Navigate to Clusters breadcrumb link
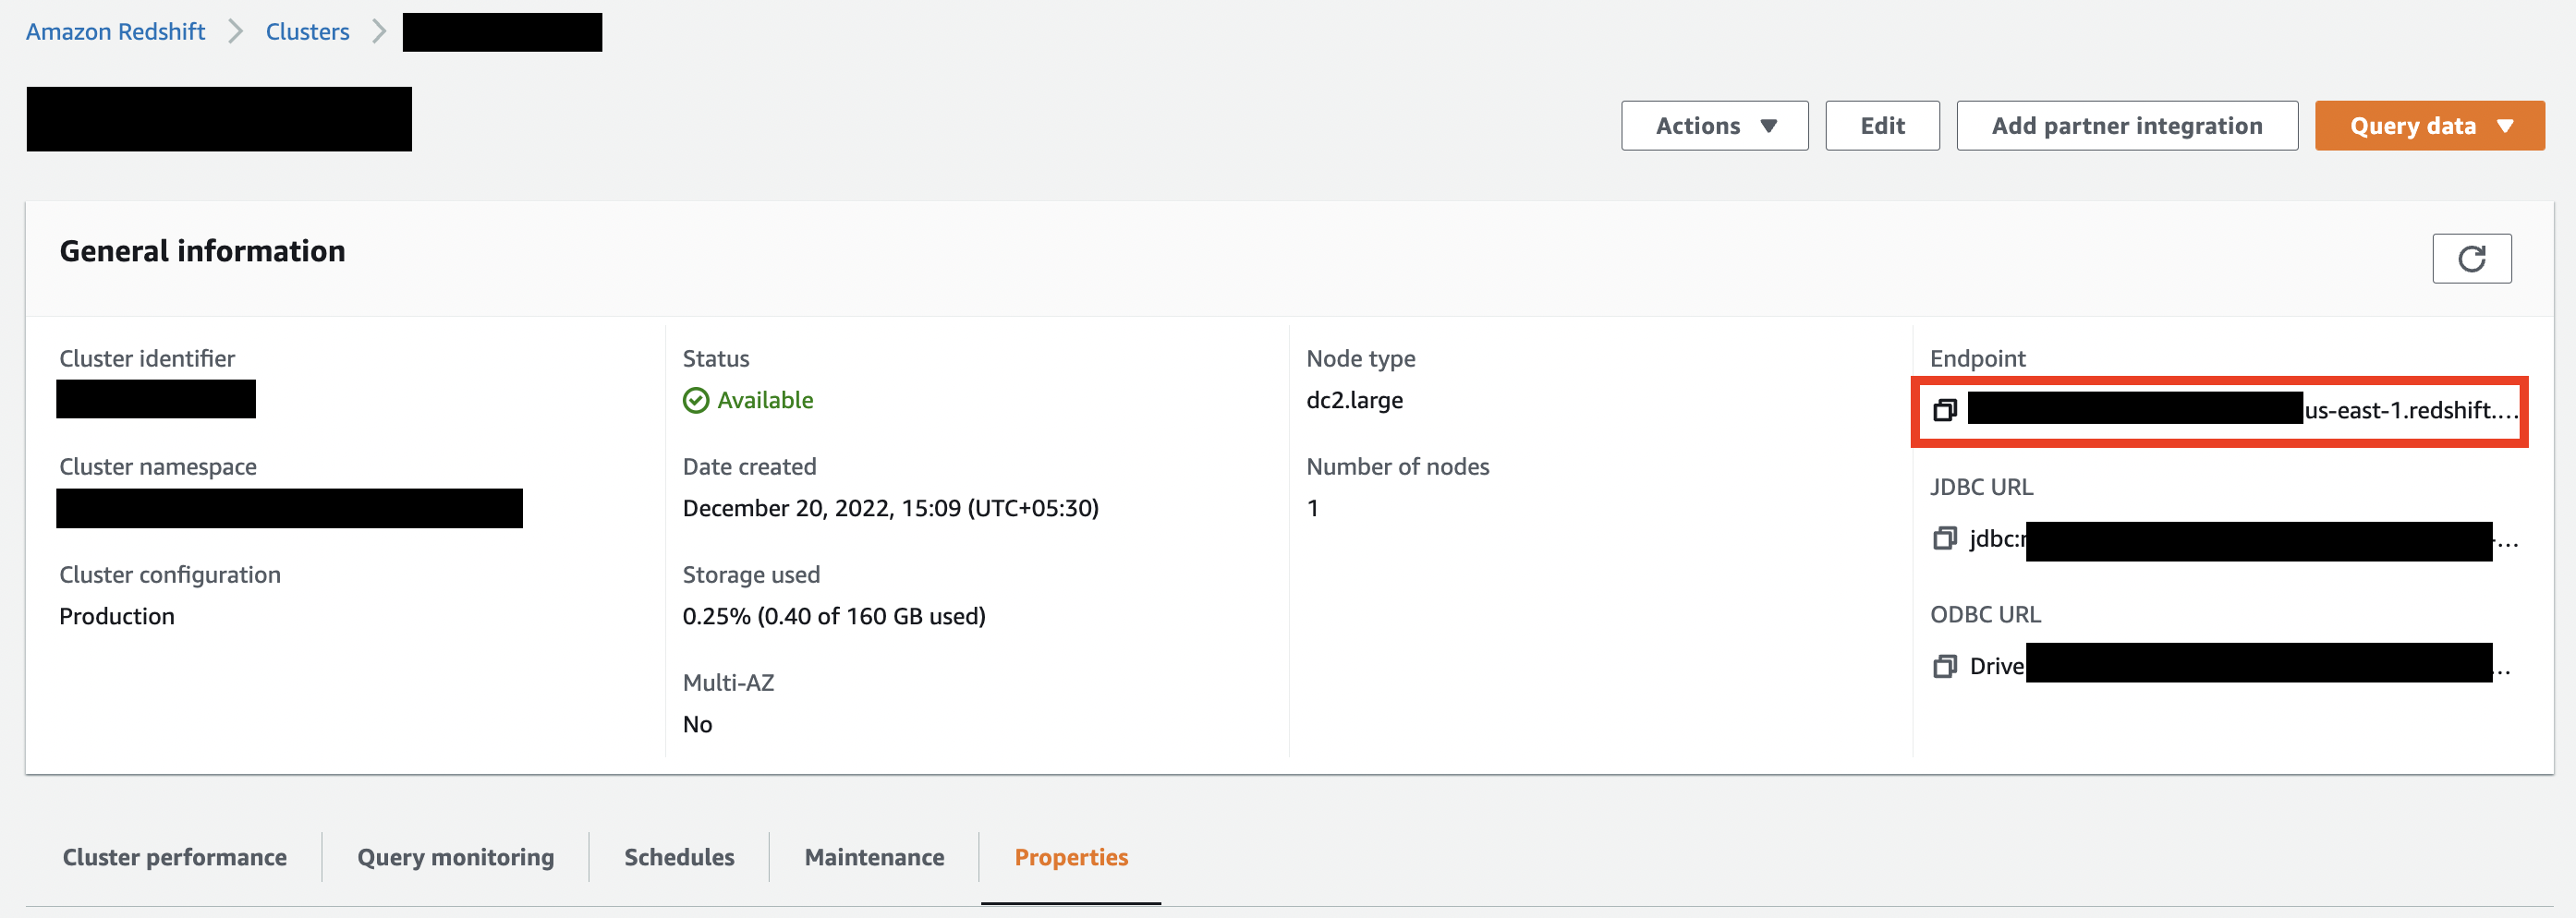Screen dimensions: 2576x918 coord(307,32)
